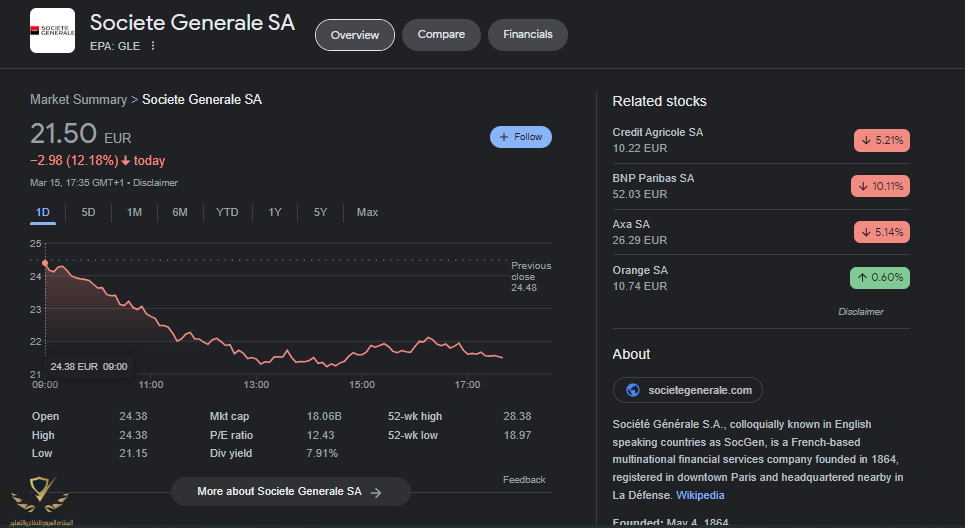Click the Disclaimer under Related stocks
965x528 pixels.
coord(860,312)
